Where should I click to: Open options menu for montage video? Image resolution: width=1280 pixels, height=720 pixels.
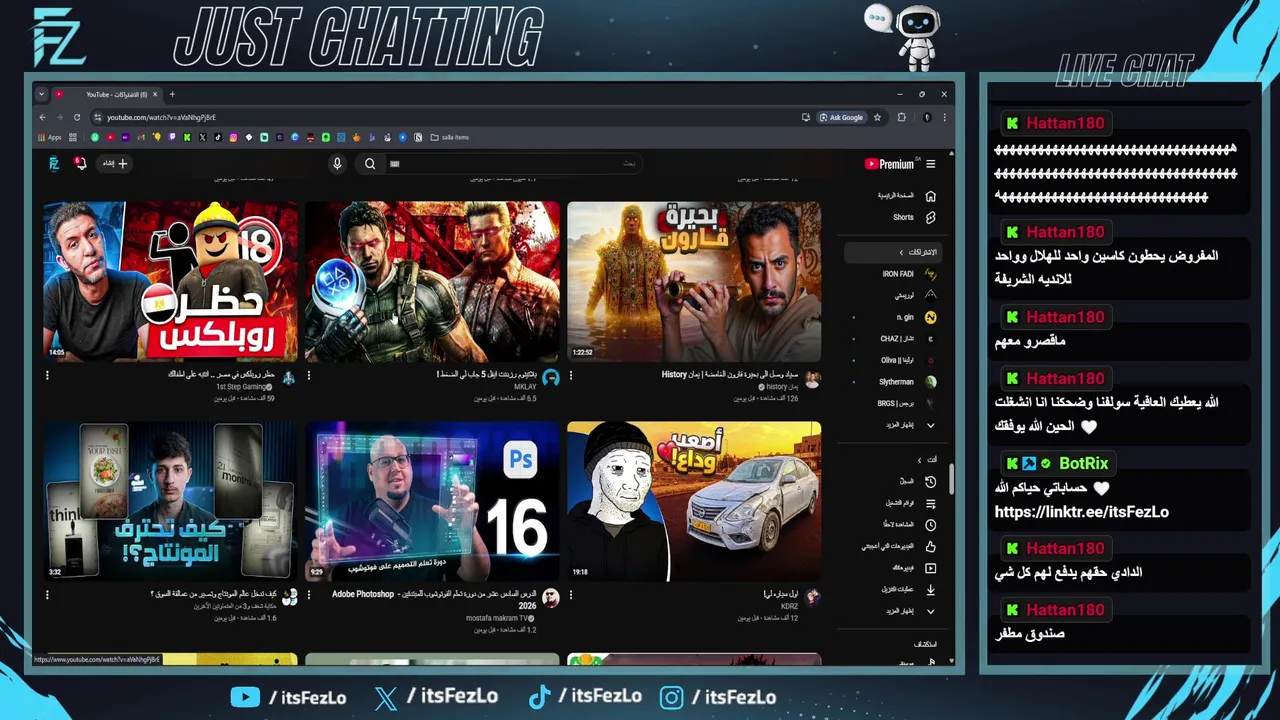[47, 595]
